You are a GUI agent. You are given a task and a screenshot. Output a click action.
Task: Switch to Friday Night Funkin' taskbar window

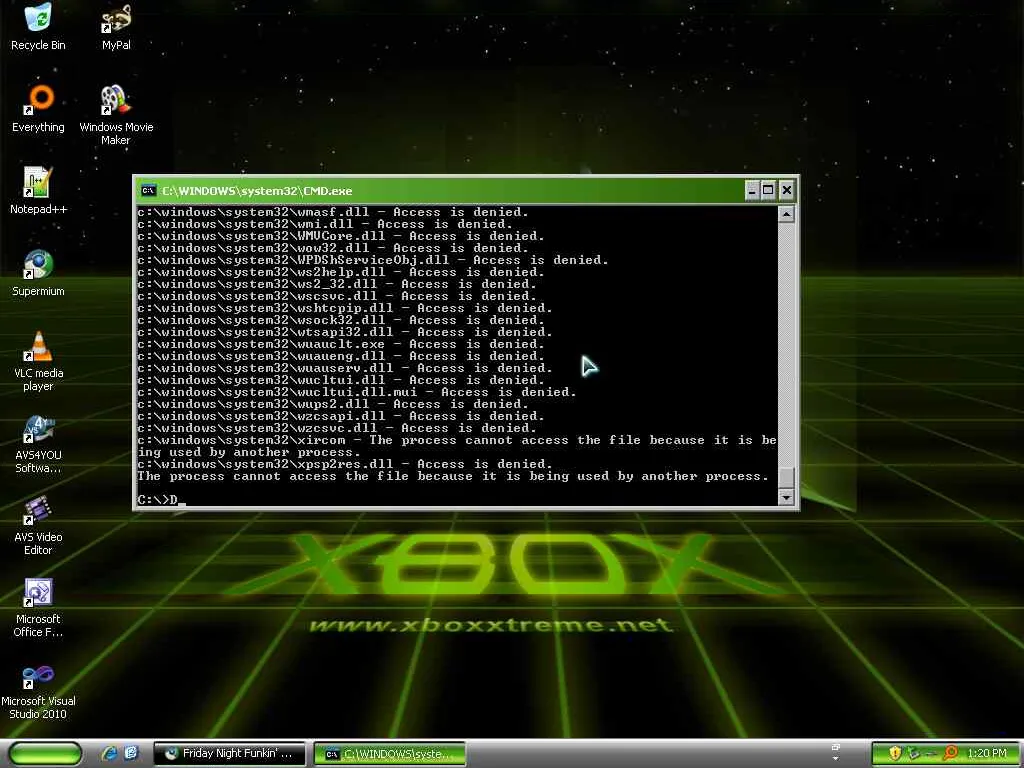coord(229,754)
